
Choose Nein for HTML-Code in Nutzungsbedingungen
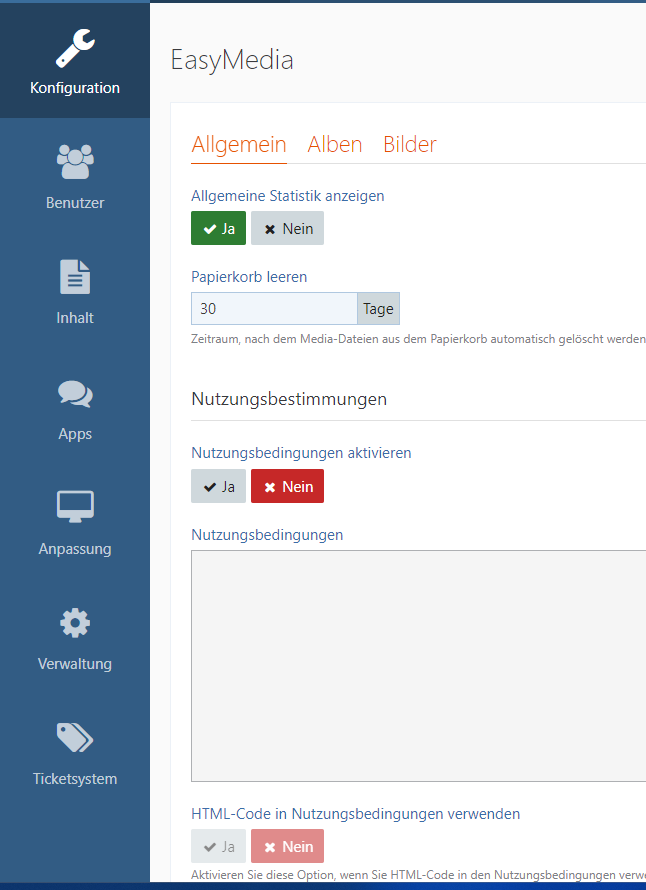(x=288, y=847)
